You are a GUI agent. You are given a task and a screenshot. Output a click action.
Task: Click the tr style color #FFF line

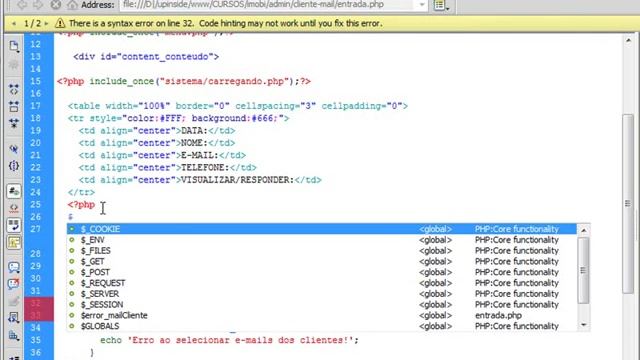(x=178, y=118)
